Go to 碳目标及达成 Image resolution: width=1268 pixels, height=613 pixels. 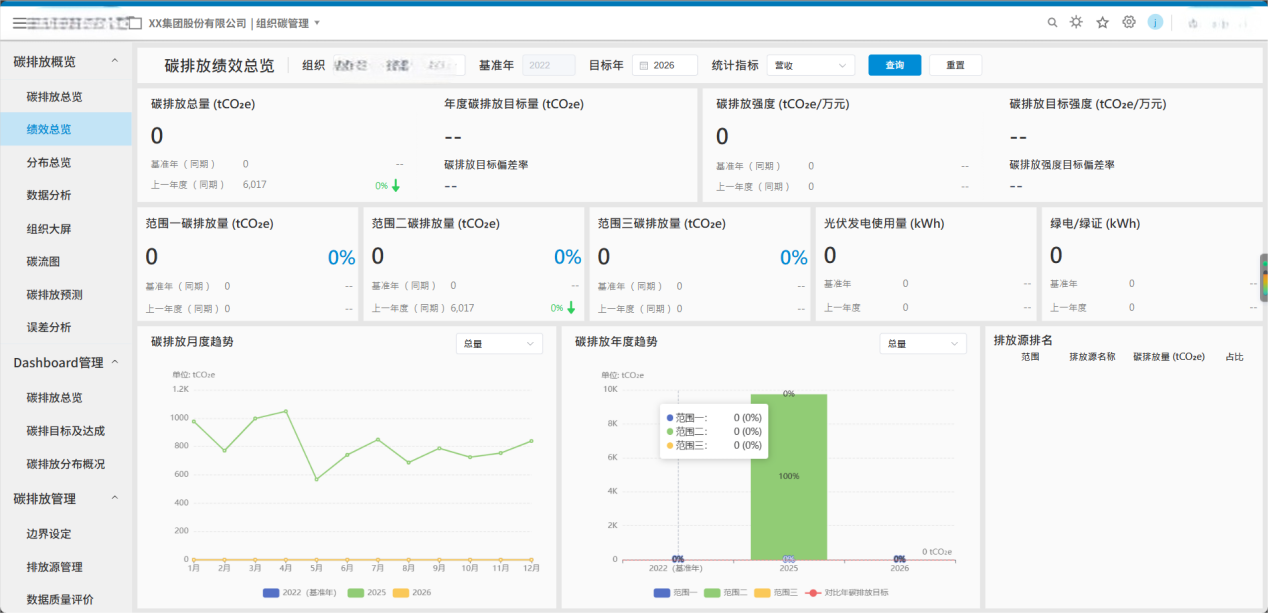tap(66, 431)
